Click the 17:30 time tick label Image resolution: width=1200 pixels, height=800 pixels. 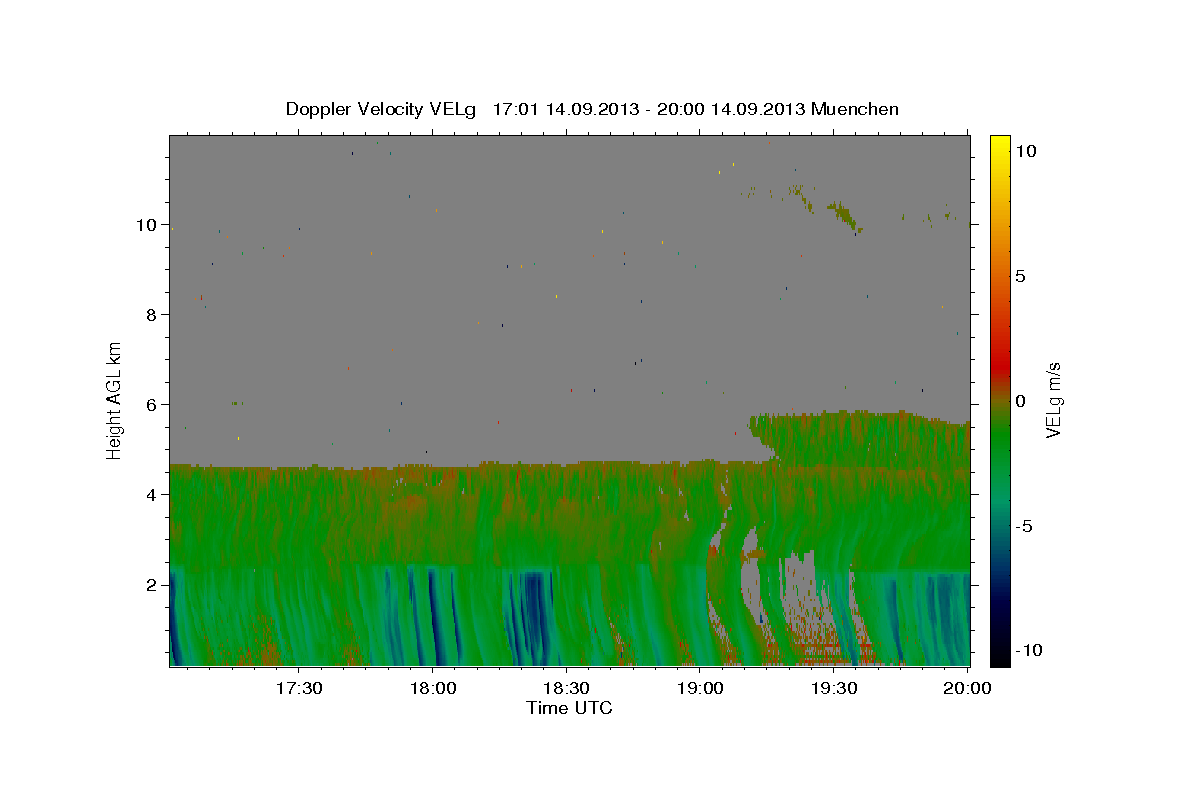tap(299, 688)
